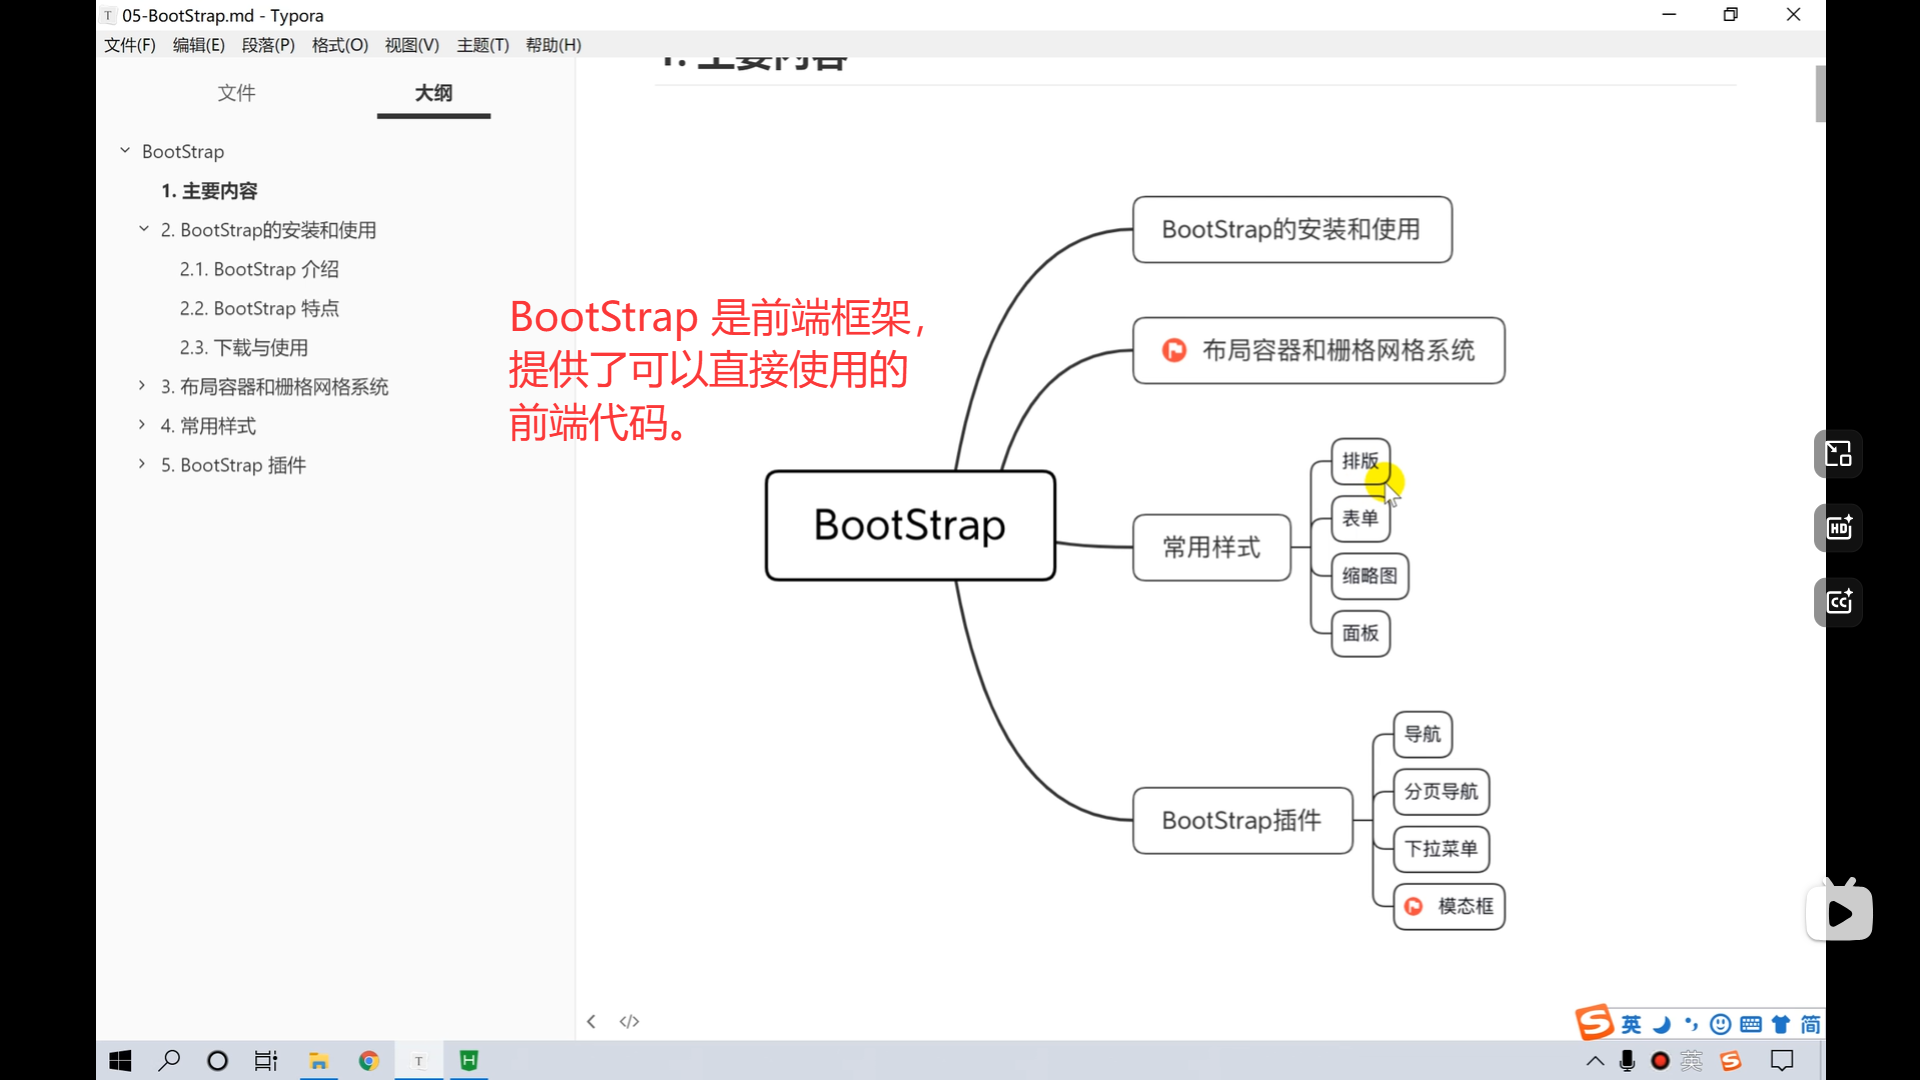Open the 格式(O) menu
1920x1080 pixels.
pyautogui.click(x=339, y=45)
